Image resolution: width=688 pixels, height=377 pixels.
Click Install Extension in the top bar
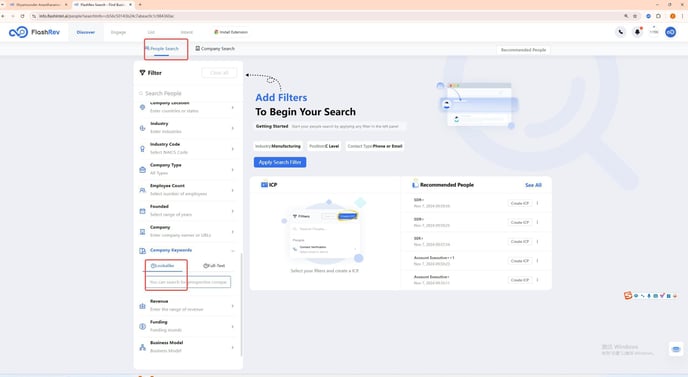click(231, 32)
